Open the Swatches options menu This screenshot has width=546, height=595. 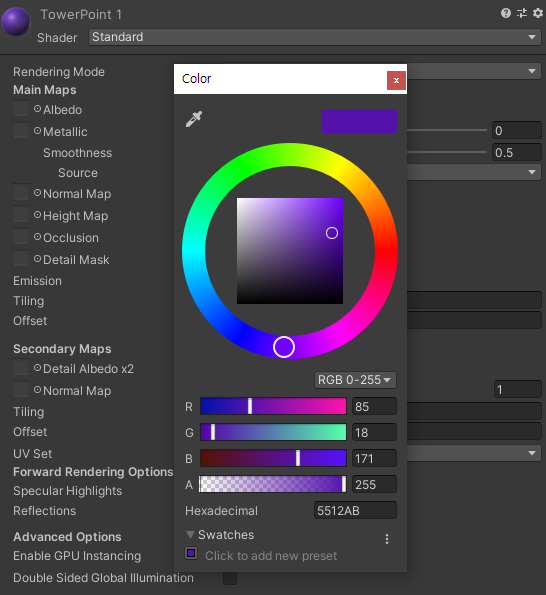click(387, 539)
